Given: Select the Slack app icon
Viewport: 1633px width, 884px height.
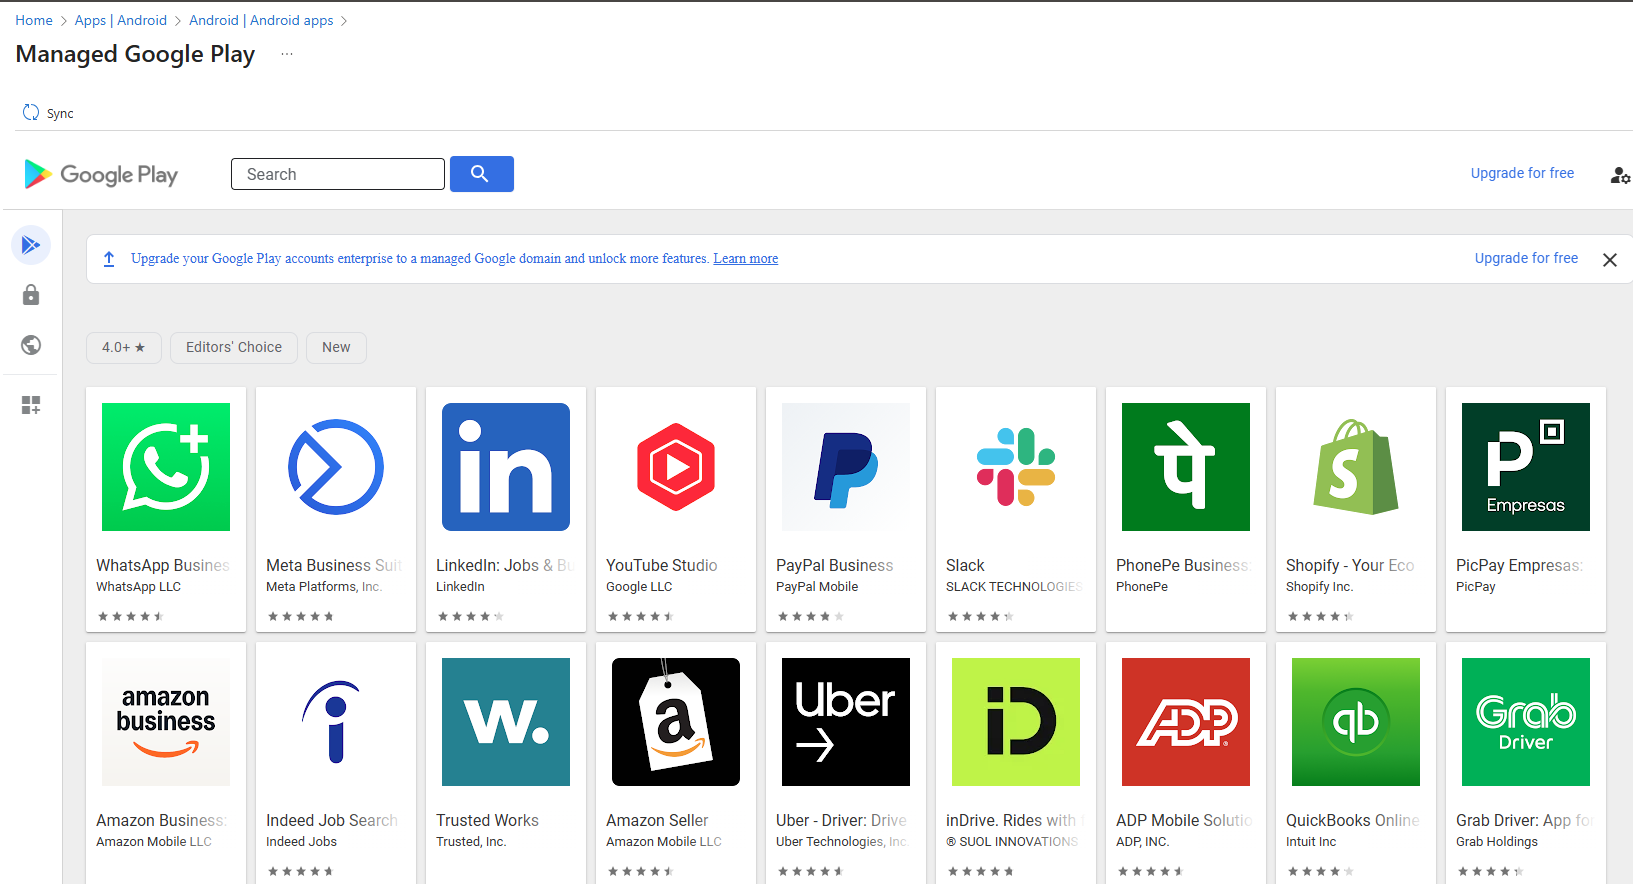Looking at the screenshot, I should pos(1015,467).
